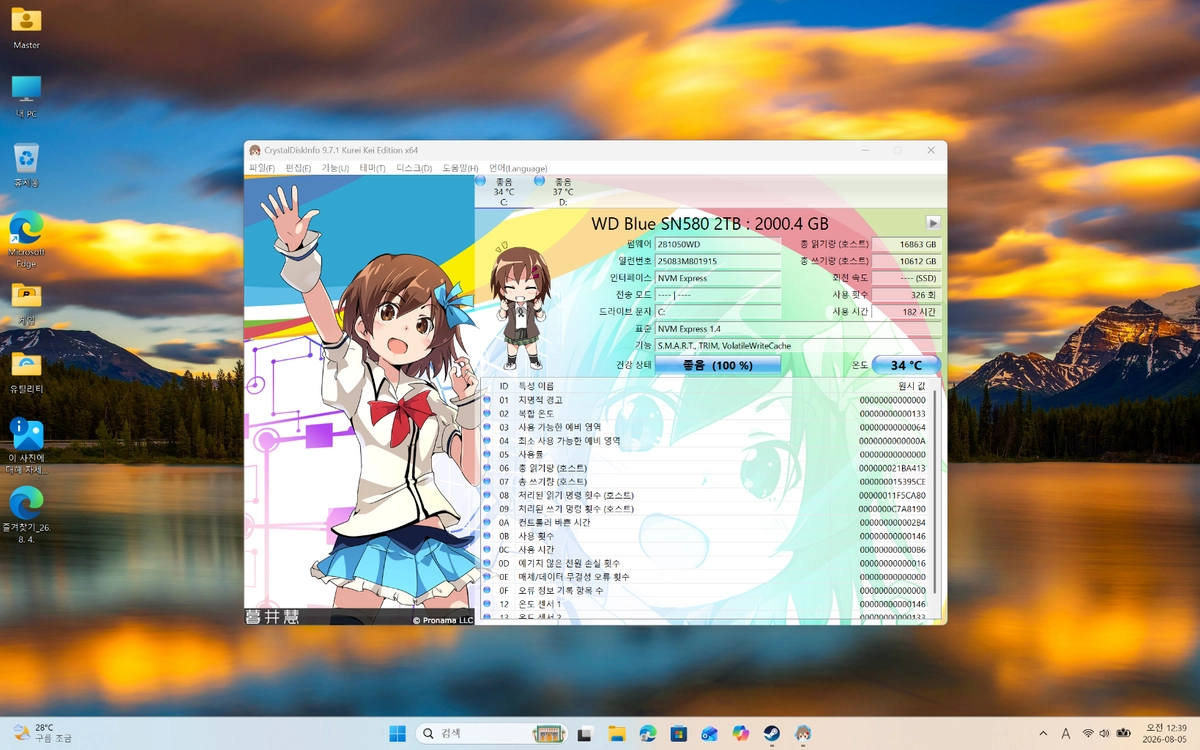Click the IME language indicator A
This screenshot has width=1200, height=750.
pos(1066,733)
